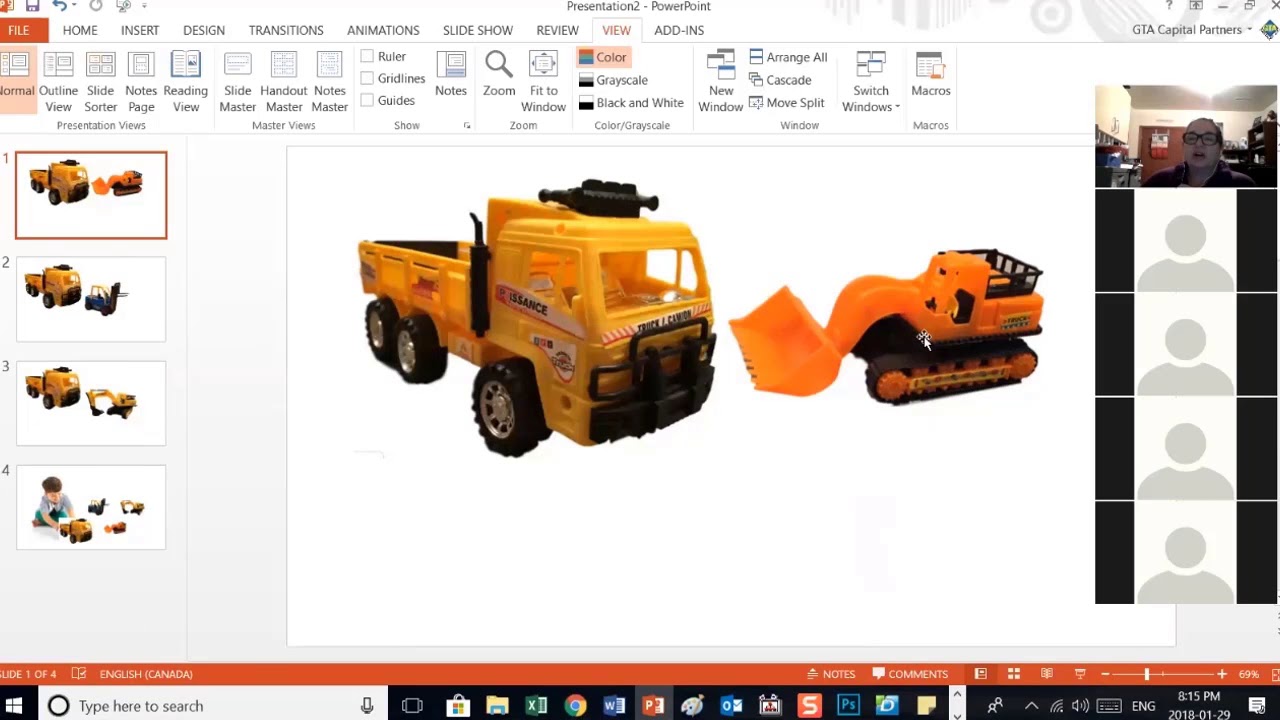This screenshot has width=1280, height=720.
Task: Click spell check icon in status bar
Action: pyautogui.click(x=79, y=674)
